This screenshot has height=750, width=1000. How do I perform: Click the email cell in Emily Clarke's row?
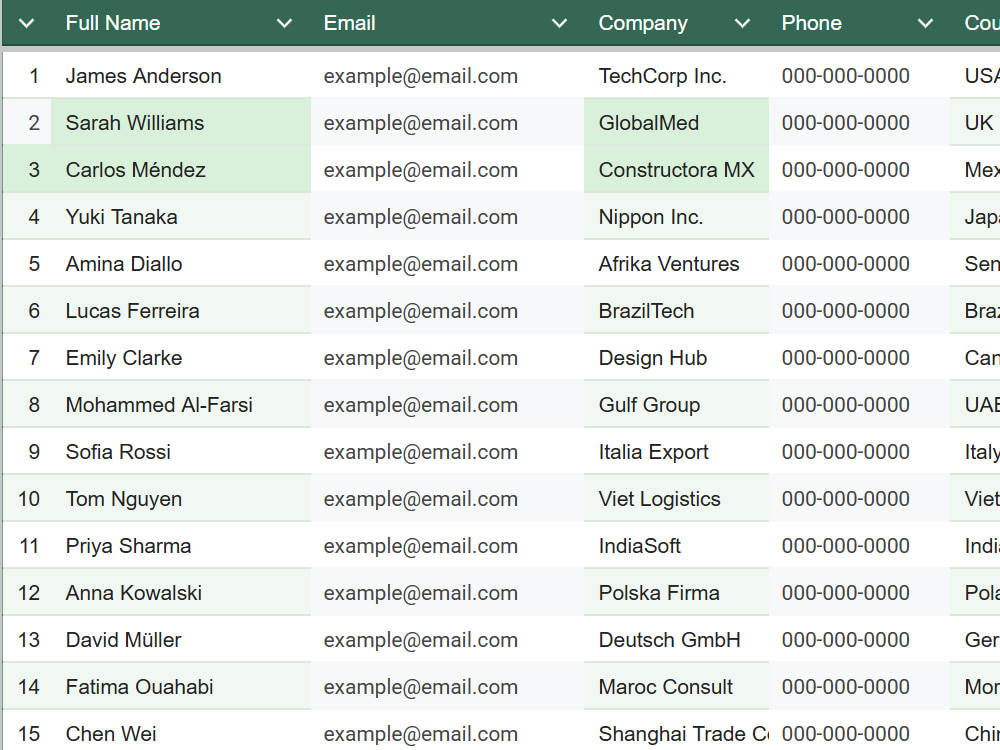447,358
